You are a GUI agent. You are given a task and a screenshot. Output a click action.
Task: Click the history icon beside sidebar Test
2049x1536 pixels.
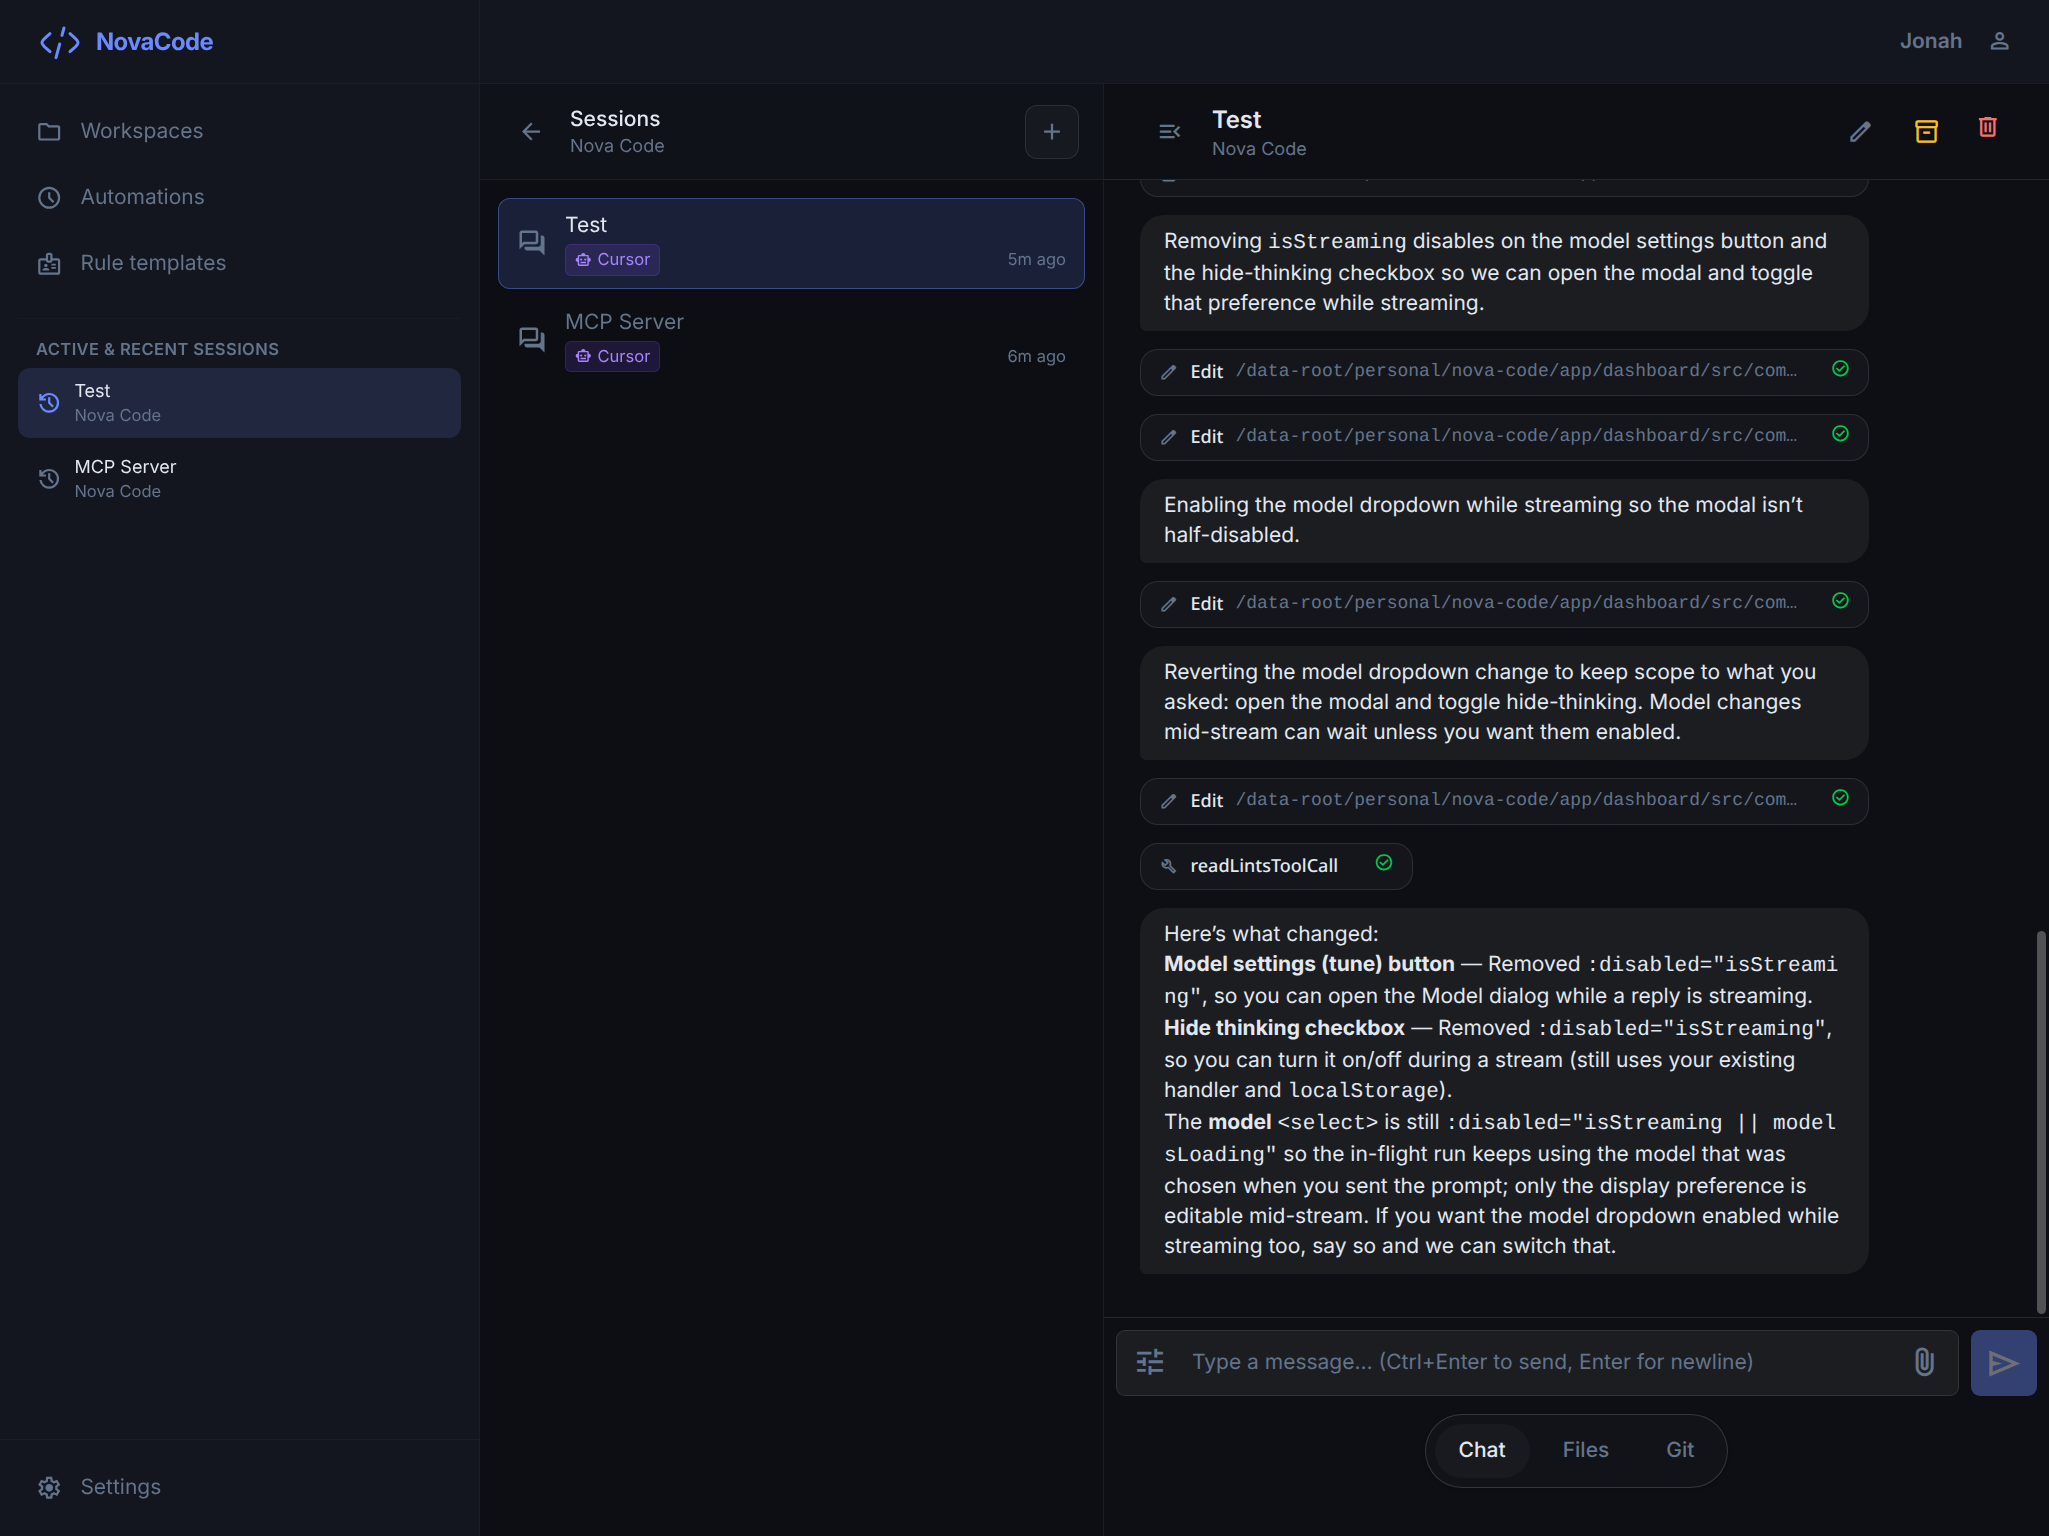point(49,403)
